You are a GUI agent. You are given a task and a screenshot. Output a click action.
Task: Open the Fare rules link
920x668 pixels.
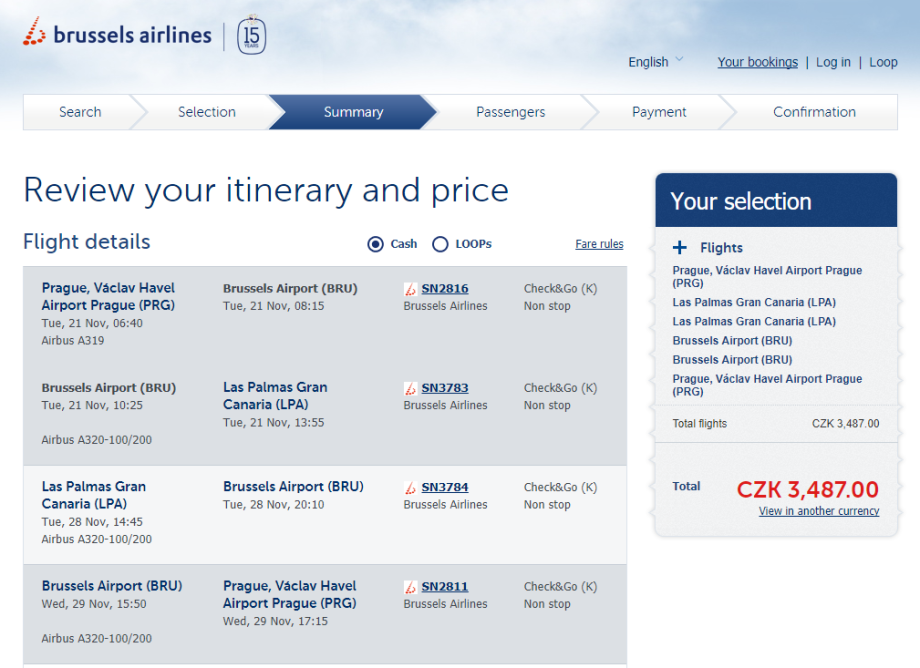pyautogui.click(x=599, y=244)
